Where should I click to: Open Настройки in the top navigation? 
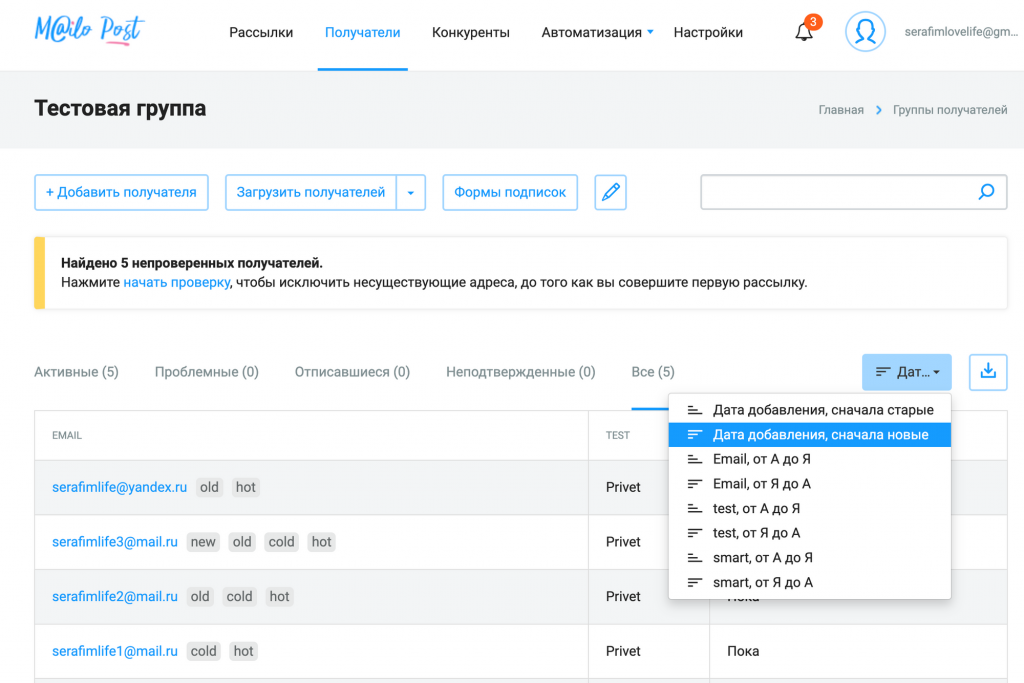708,32
